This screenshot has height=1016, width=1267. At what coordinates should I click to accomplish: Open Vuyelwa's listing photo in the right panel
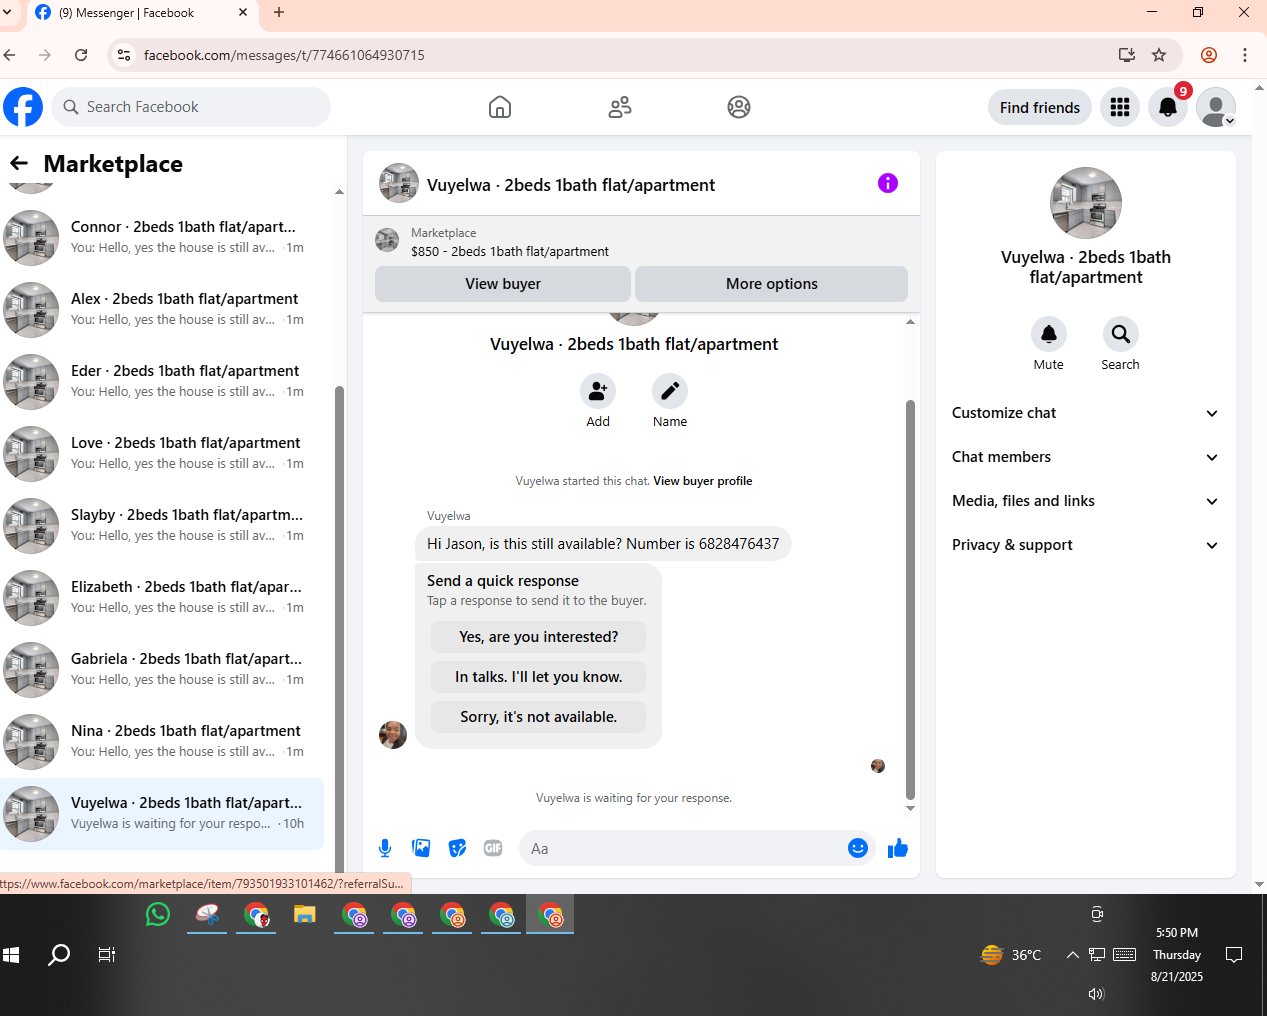1086,203
